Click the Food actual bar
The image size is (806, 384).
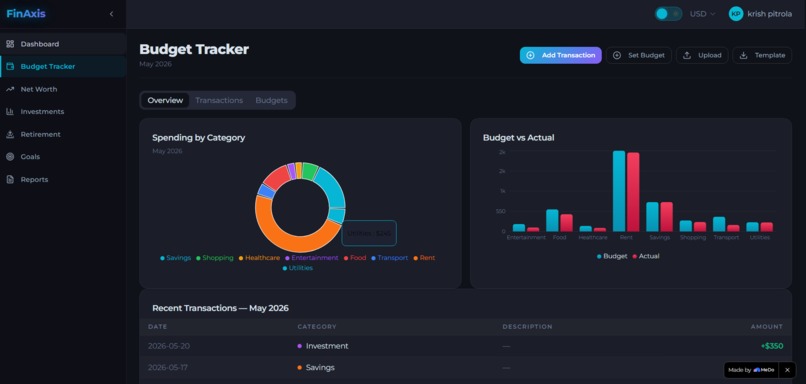click(566, 223)
